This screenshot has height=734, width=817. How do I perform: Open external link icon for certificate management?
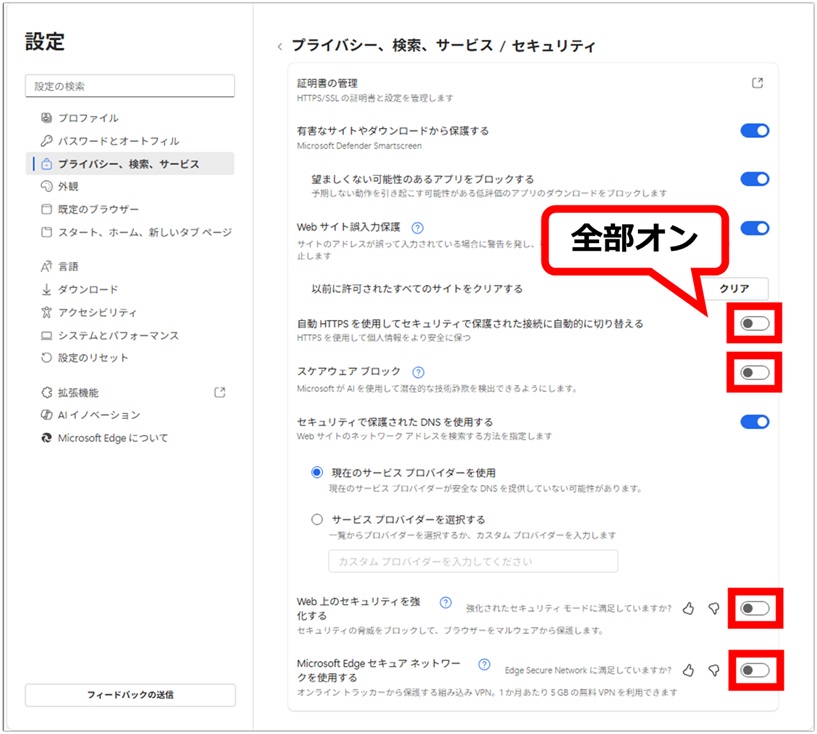click(757, 83)
